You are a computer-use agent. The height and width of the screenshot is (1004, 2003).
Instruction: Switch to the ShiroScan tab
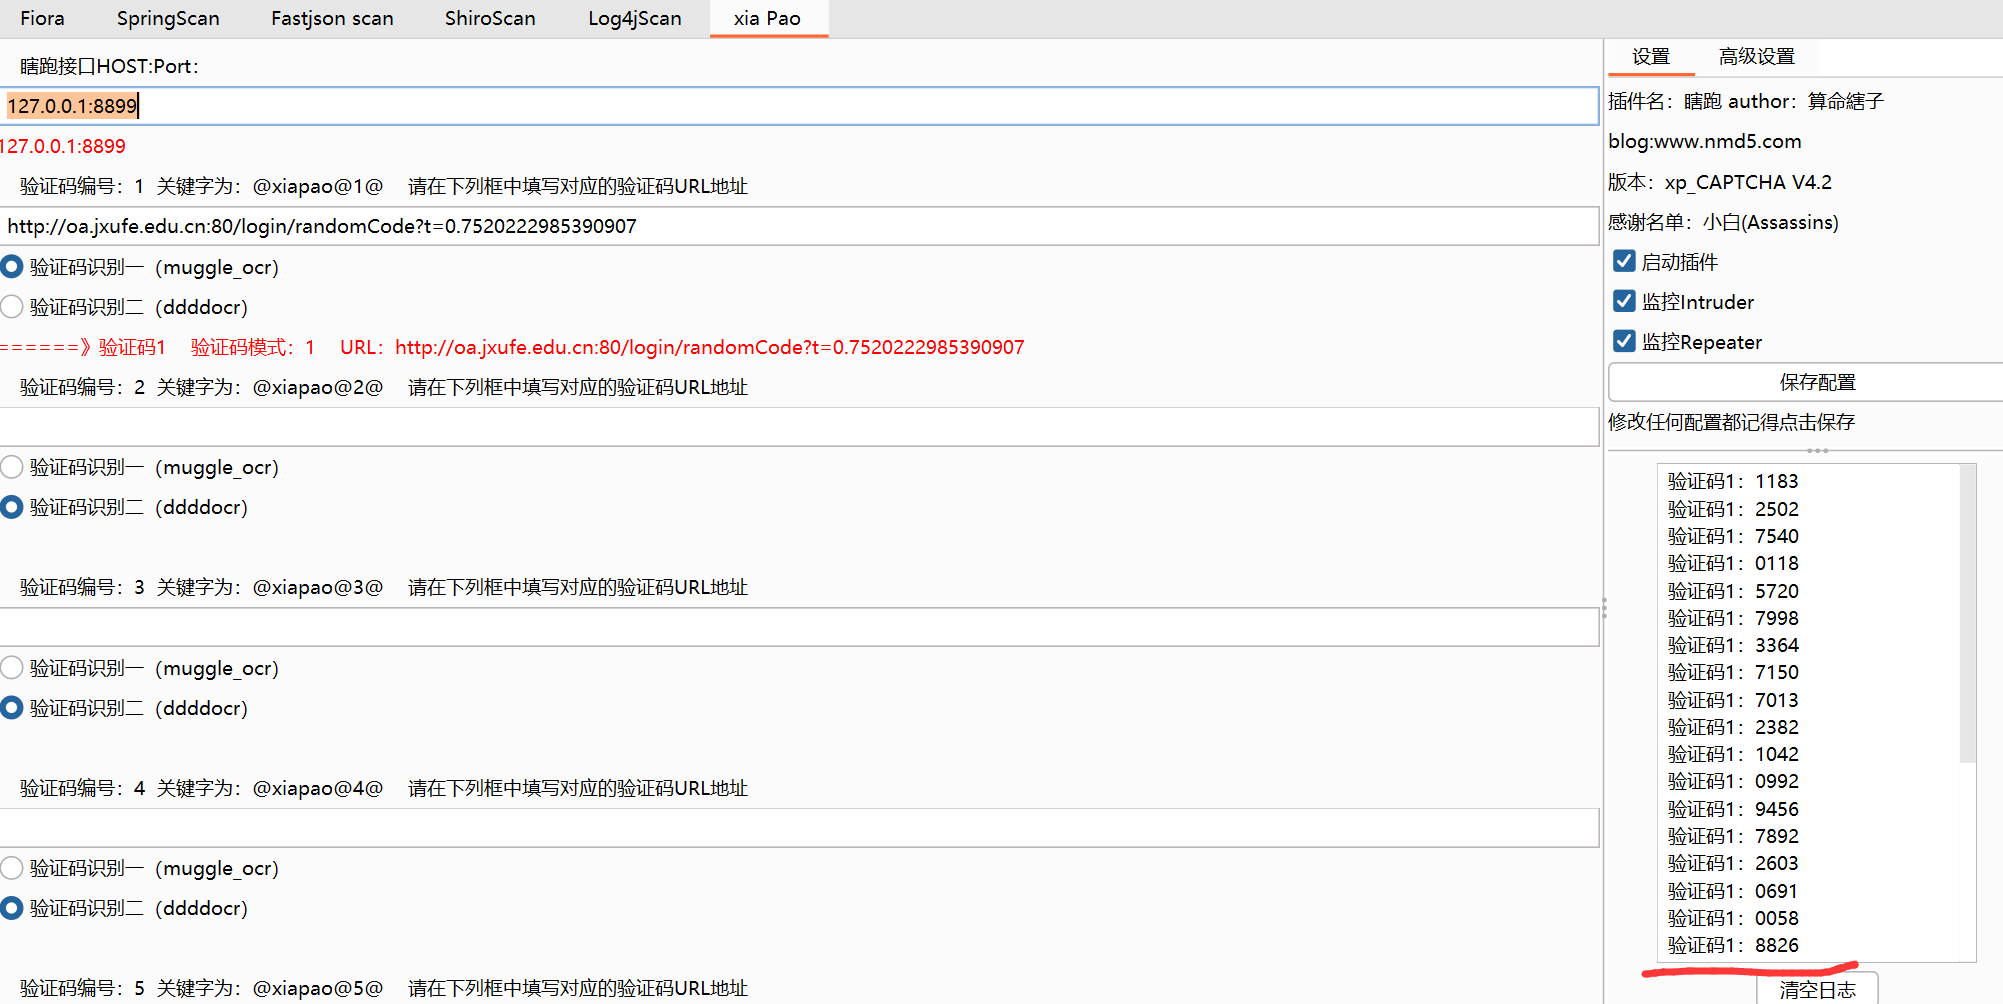490,18
